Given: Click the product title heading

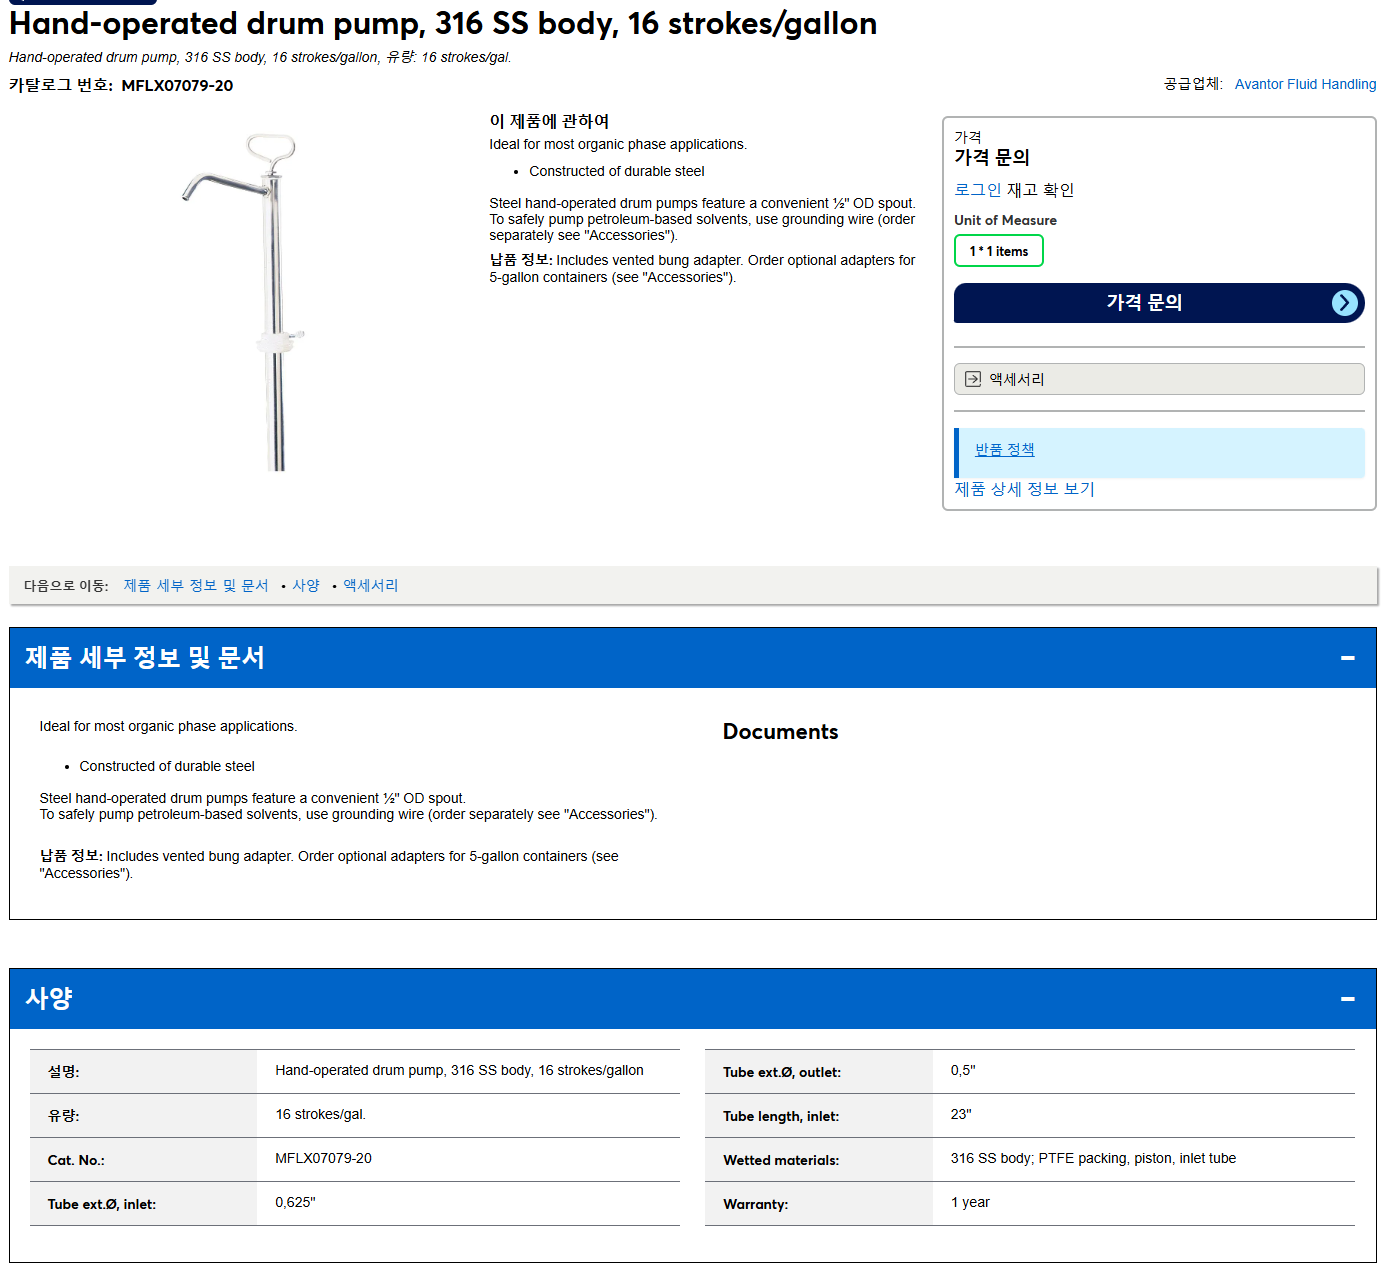Looking at the screenshot, I should pos(443,23).
